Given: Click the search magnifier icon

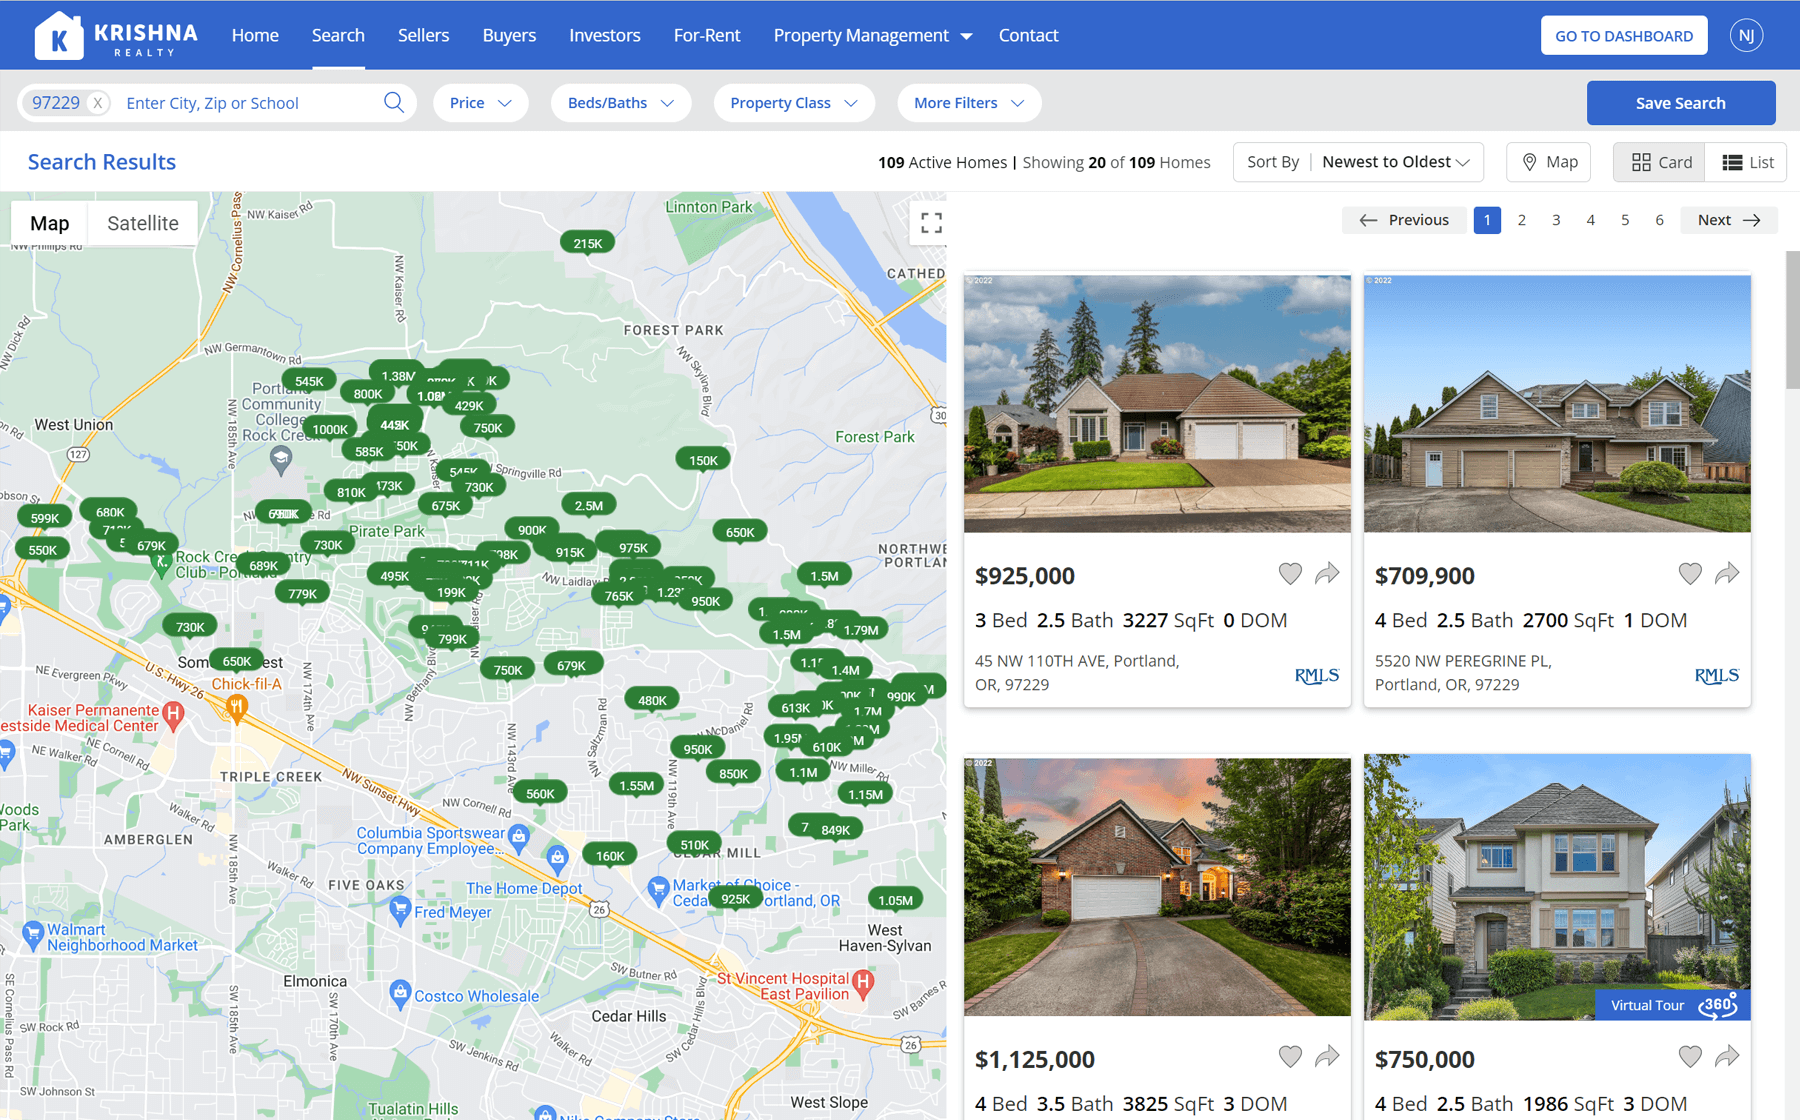Looking at the screenshot, I should [394, 102].
